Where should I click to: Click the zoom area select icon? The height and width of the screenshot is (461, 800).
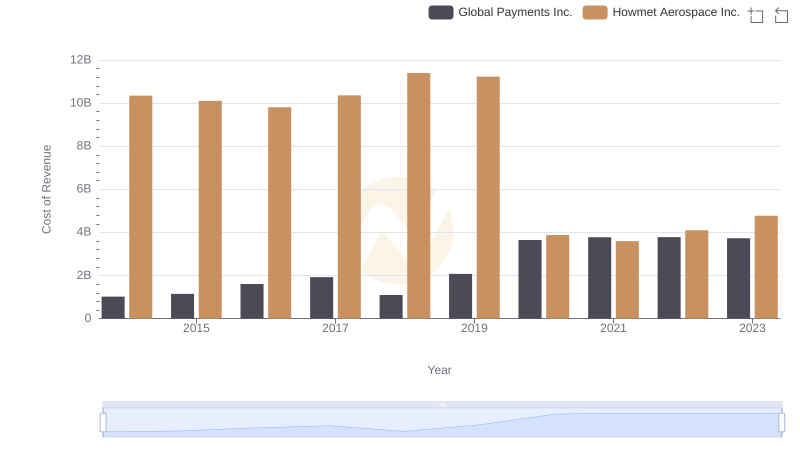click(x=756, y=15)
